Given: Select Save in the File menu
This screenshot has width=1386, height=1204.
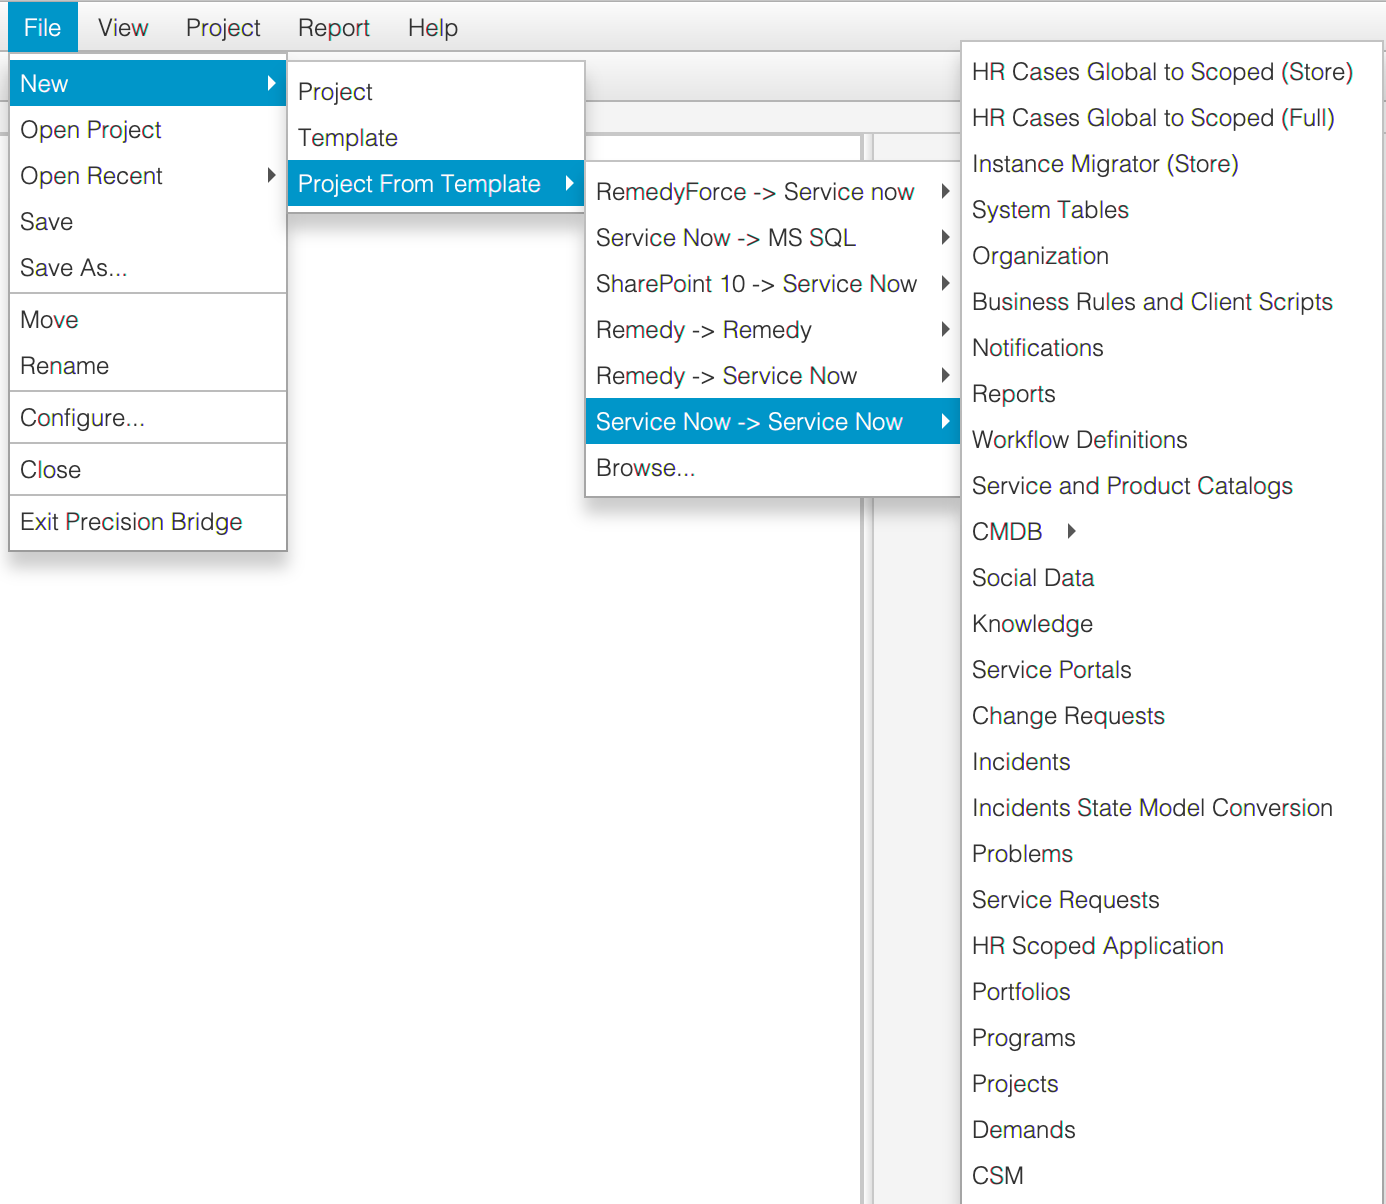Looking at the screenshot, I should [x=148, y=221].
